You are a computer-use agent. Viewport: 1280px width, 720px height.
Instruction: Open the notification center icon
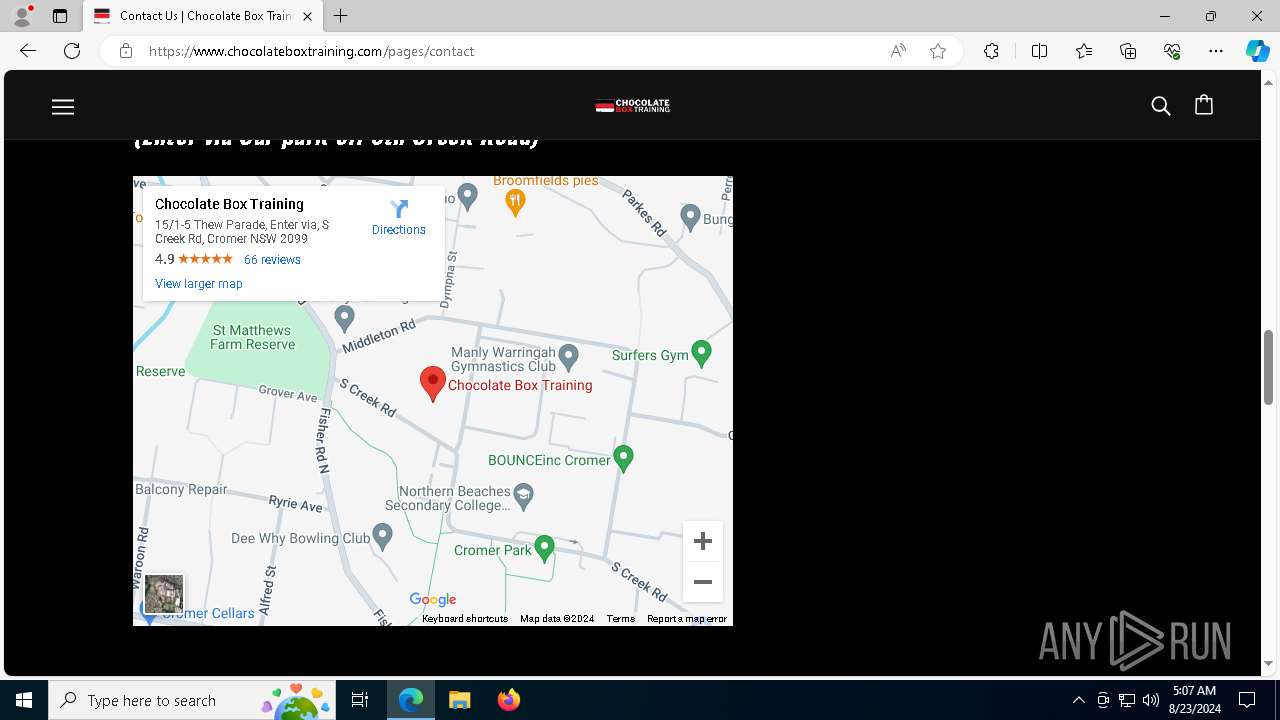[1247, 700]
